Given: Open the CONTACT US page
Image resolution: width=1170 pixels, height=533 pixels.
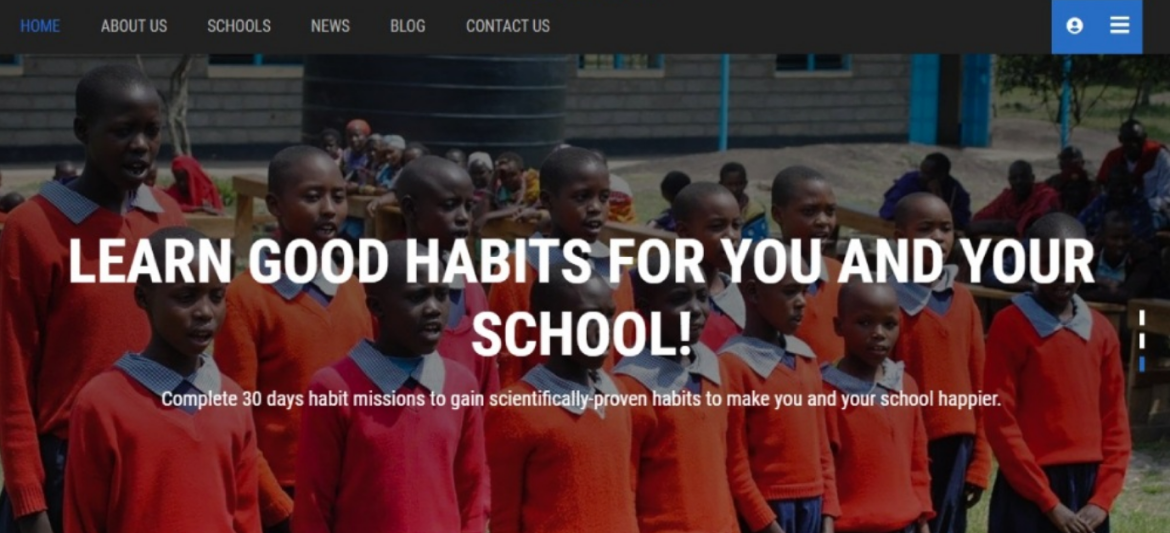Looking at the screenshot, I should click(508, 26).
